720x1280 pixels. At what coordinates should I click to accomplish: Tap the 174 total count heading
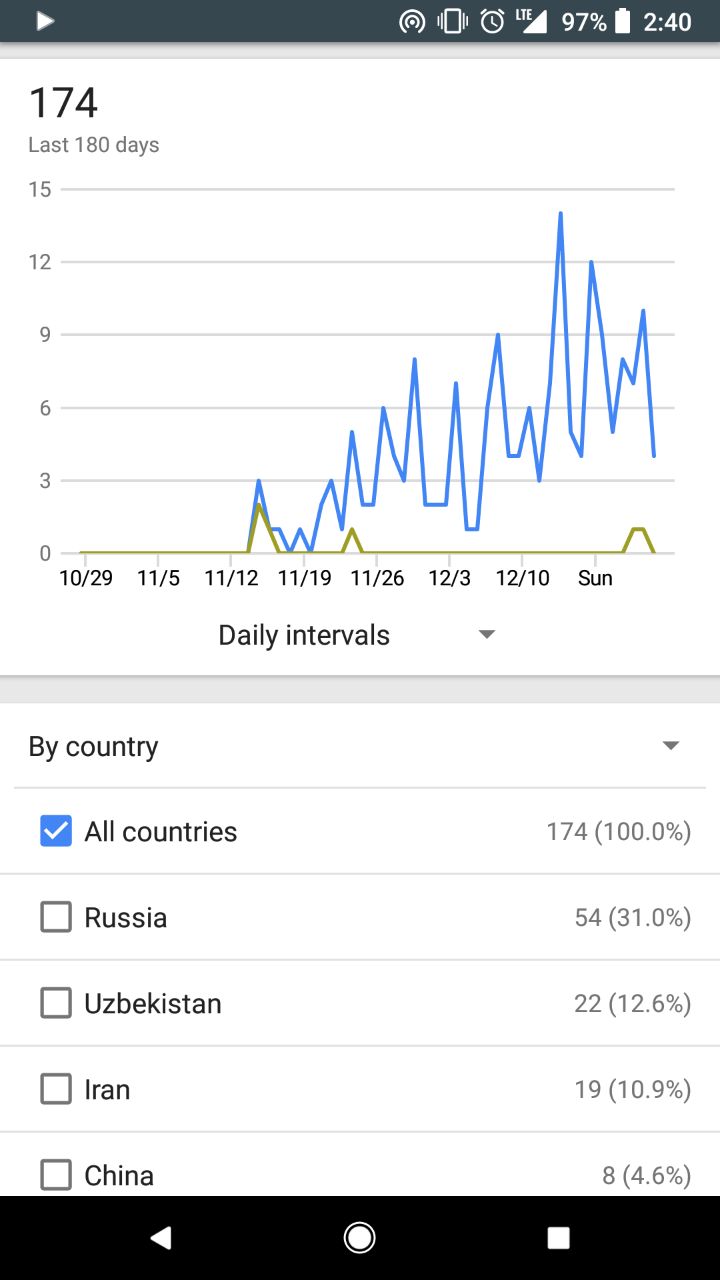pyautogui.click(x=63, y=103)
